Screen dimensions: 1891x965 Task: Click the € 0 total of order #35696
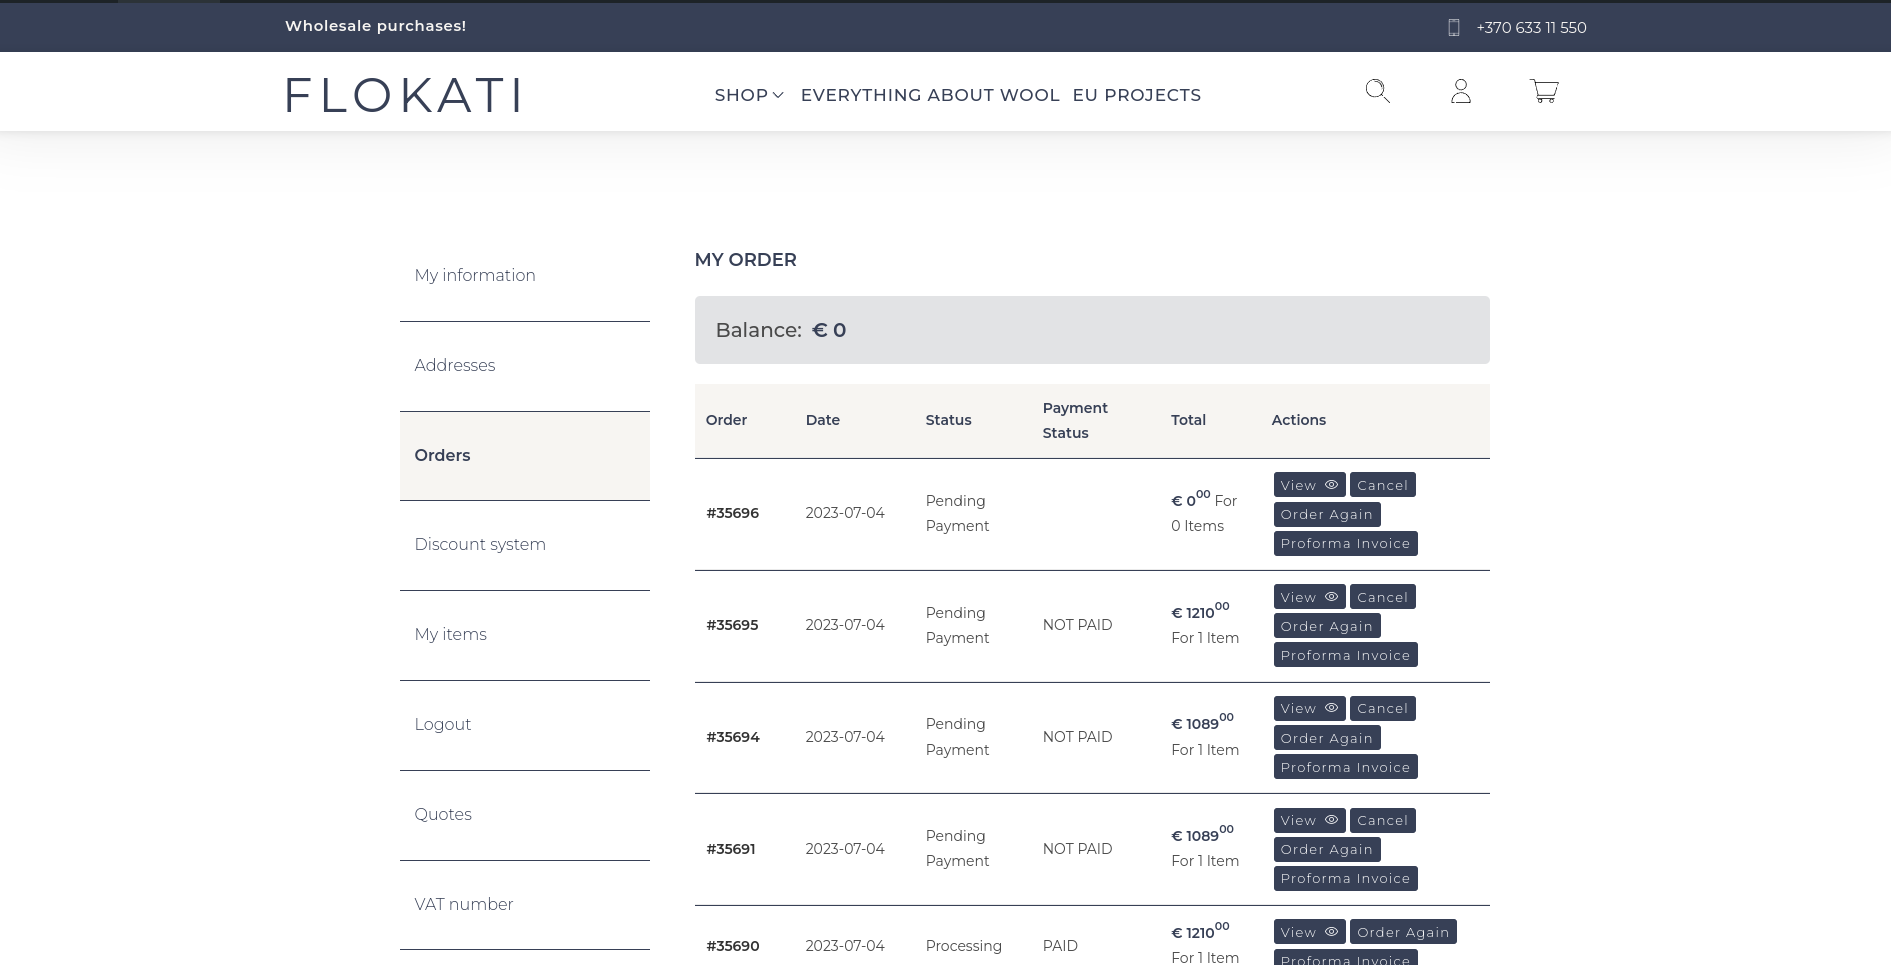pos(1190,499)
